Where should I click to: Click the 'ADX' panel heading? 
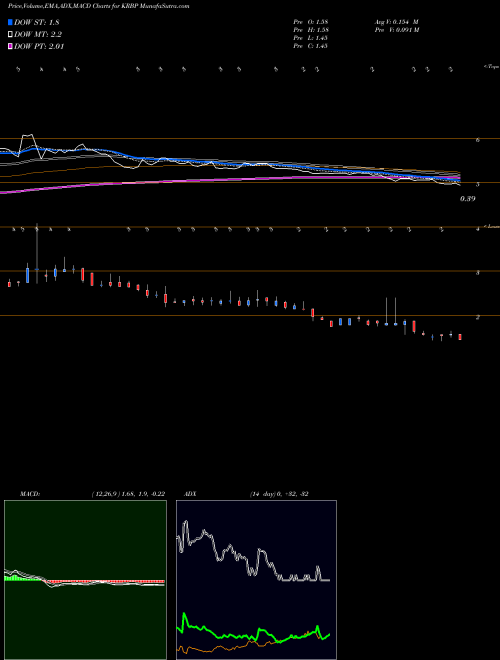tap(190, 494)
